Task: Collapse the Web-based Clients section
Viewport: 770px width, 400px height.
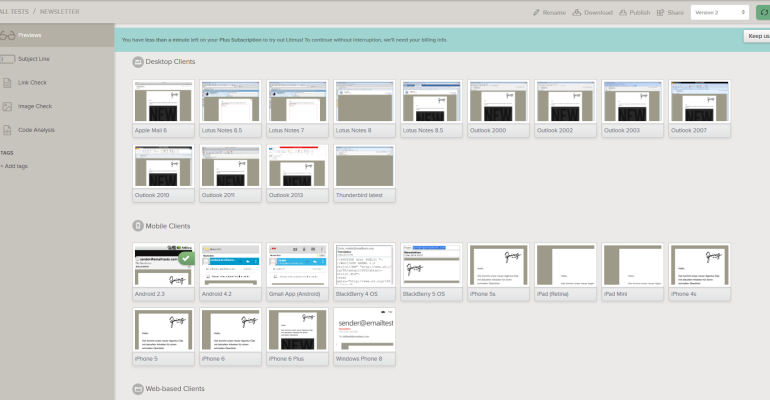Action: [138, 389]
